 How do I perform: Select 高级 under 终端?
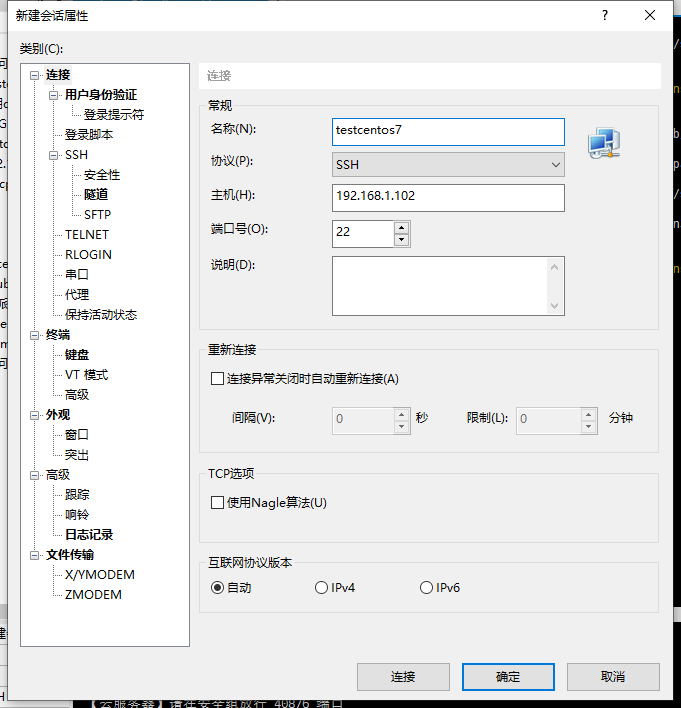point(77,395)
